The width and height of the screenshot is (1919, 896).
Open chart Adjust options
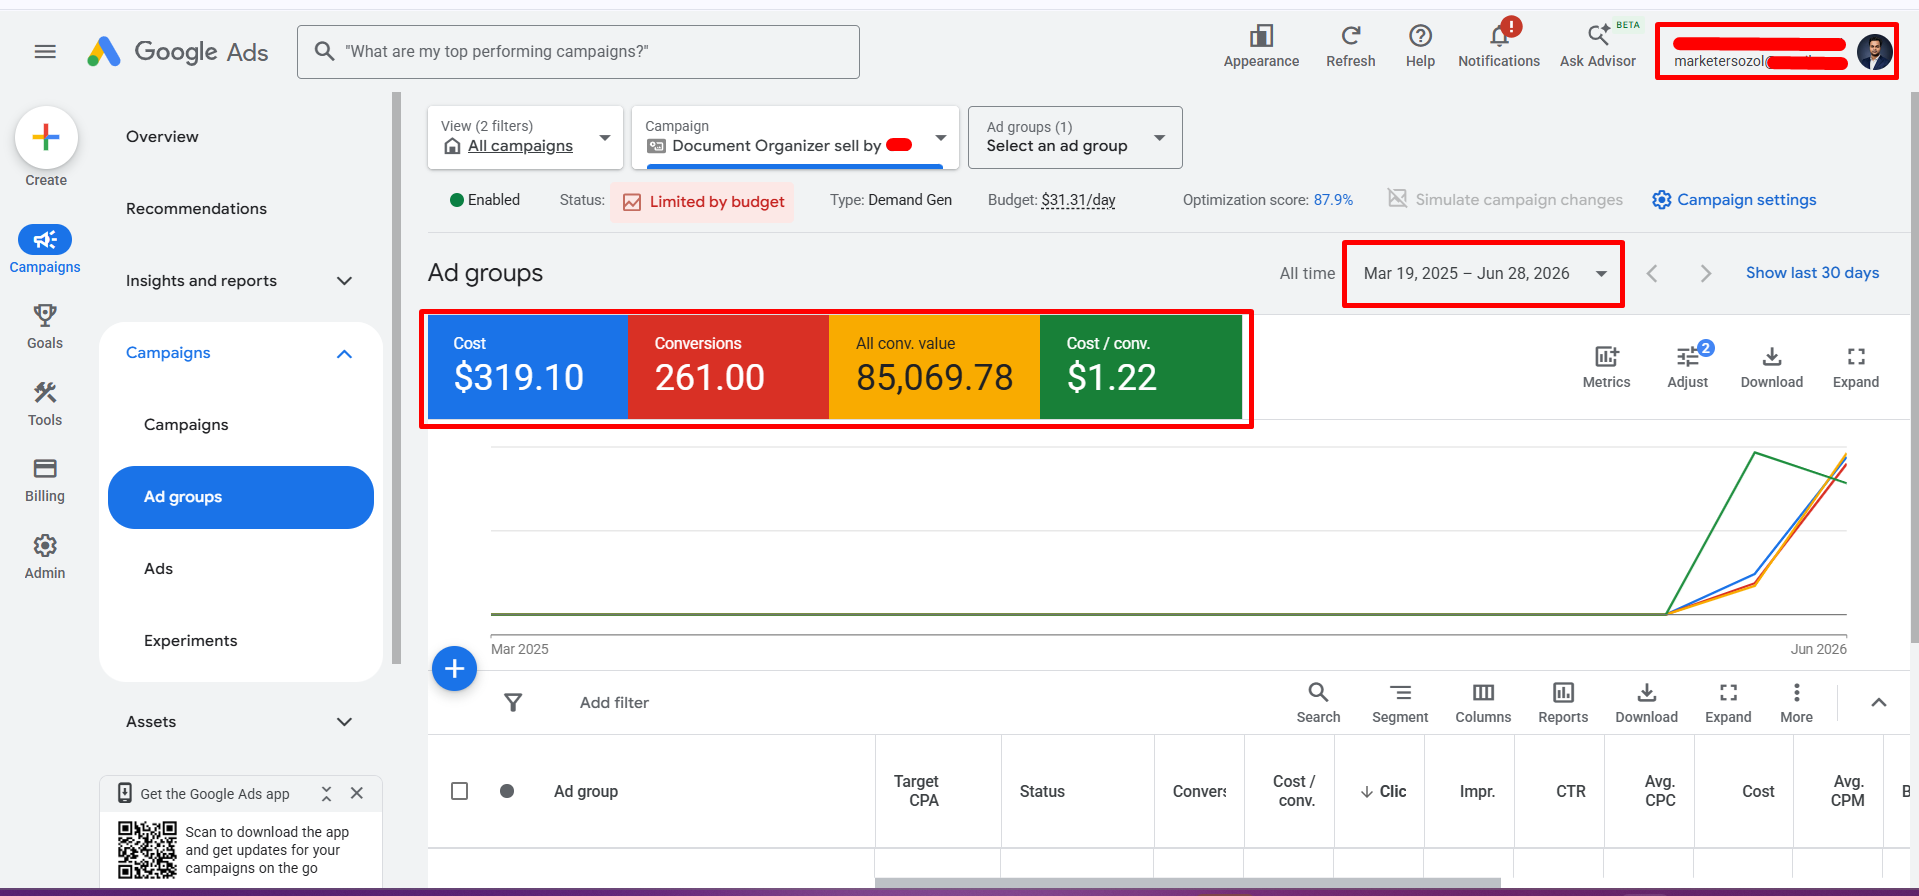pyautogui.click(x=1688, y=367)
